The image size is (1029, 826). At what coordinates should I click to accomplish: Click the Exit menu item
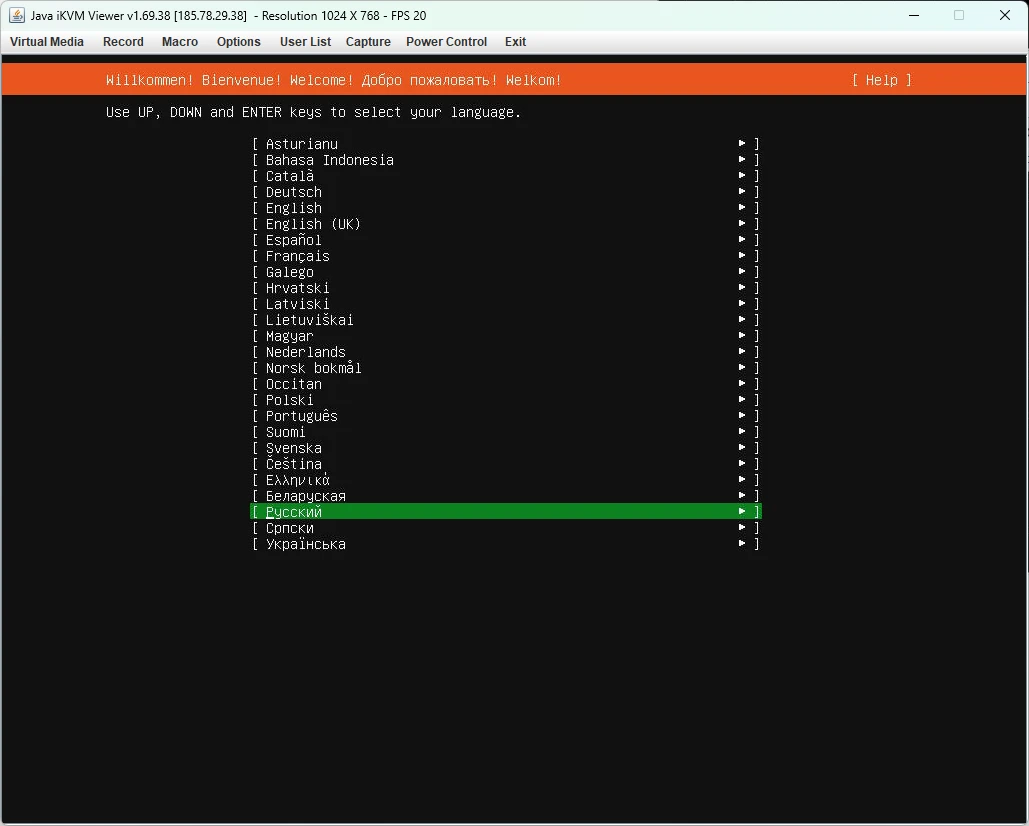tap(515, 42)
